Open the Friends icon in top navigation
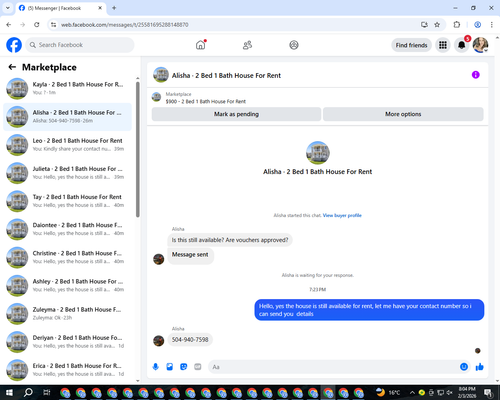The image size is (500, 400). point(247,45)
